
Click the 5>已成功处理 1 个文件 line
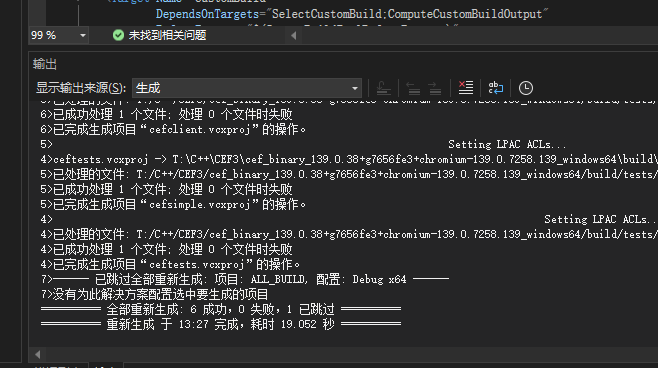coord(166,190)
